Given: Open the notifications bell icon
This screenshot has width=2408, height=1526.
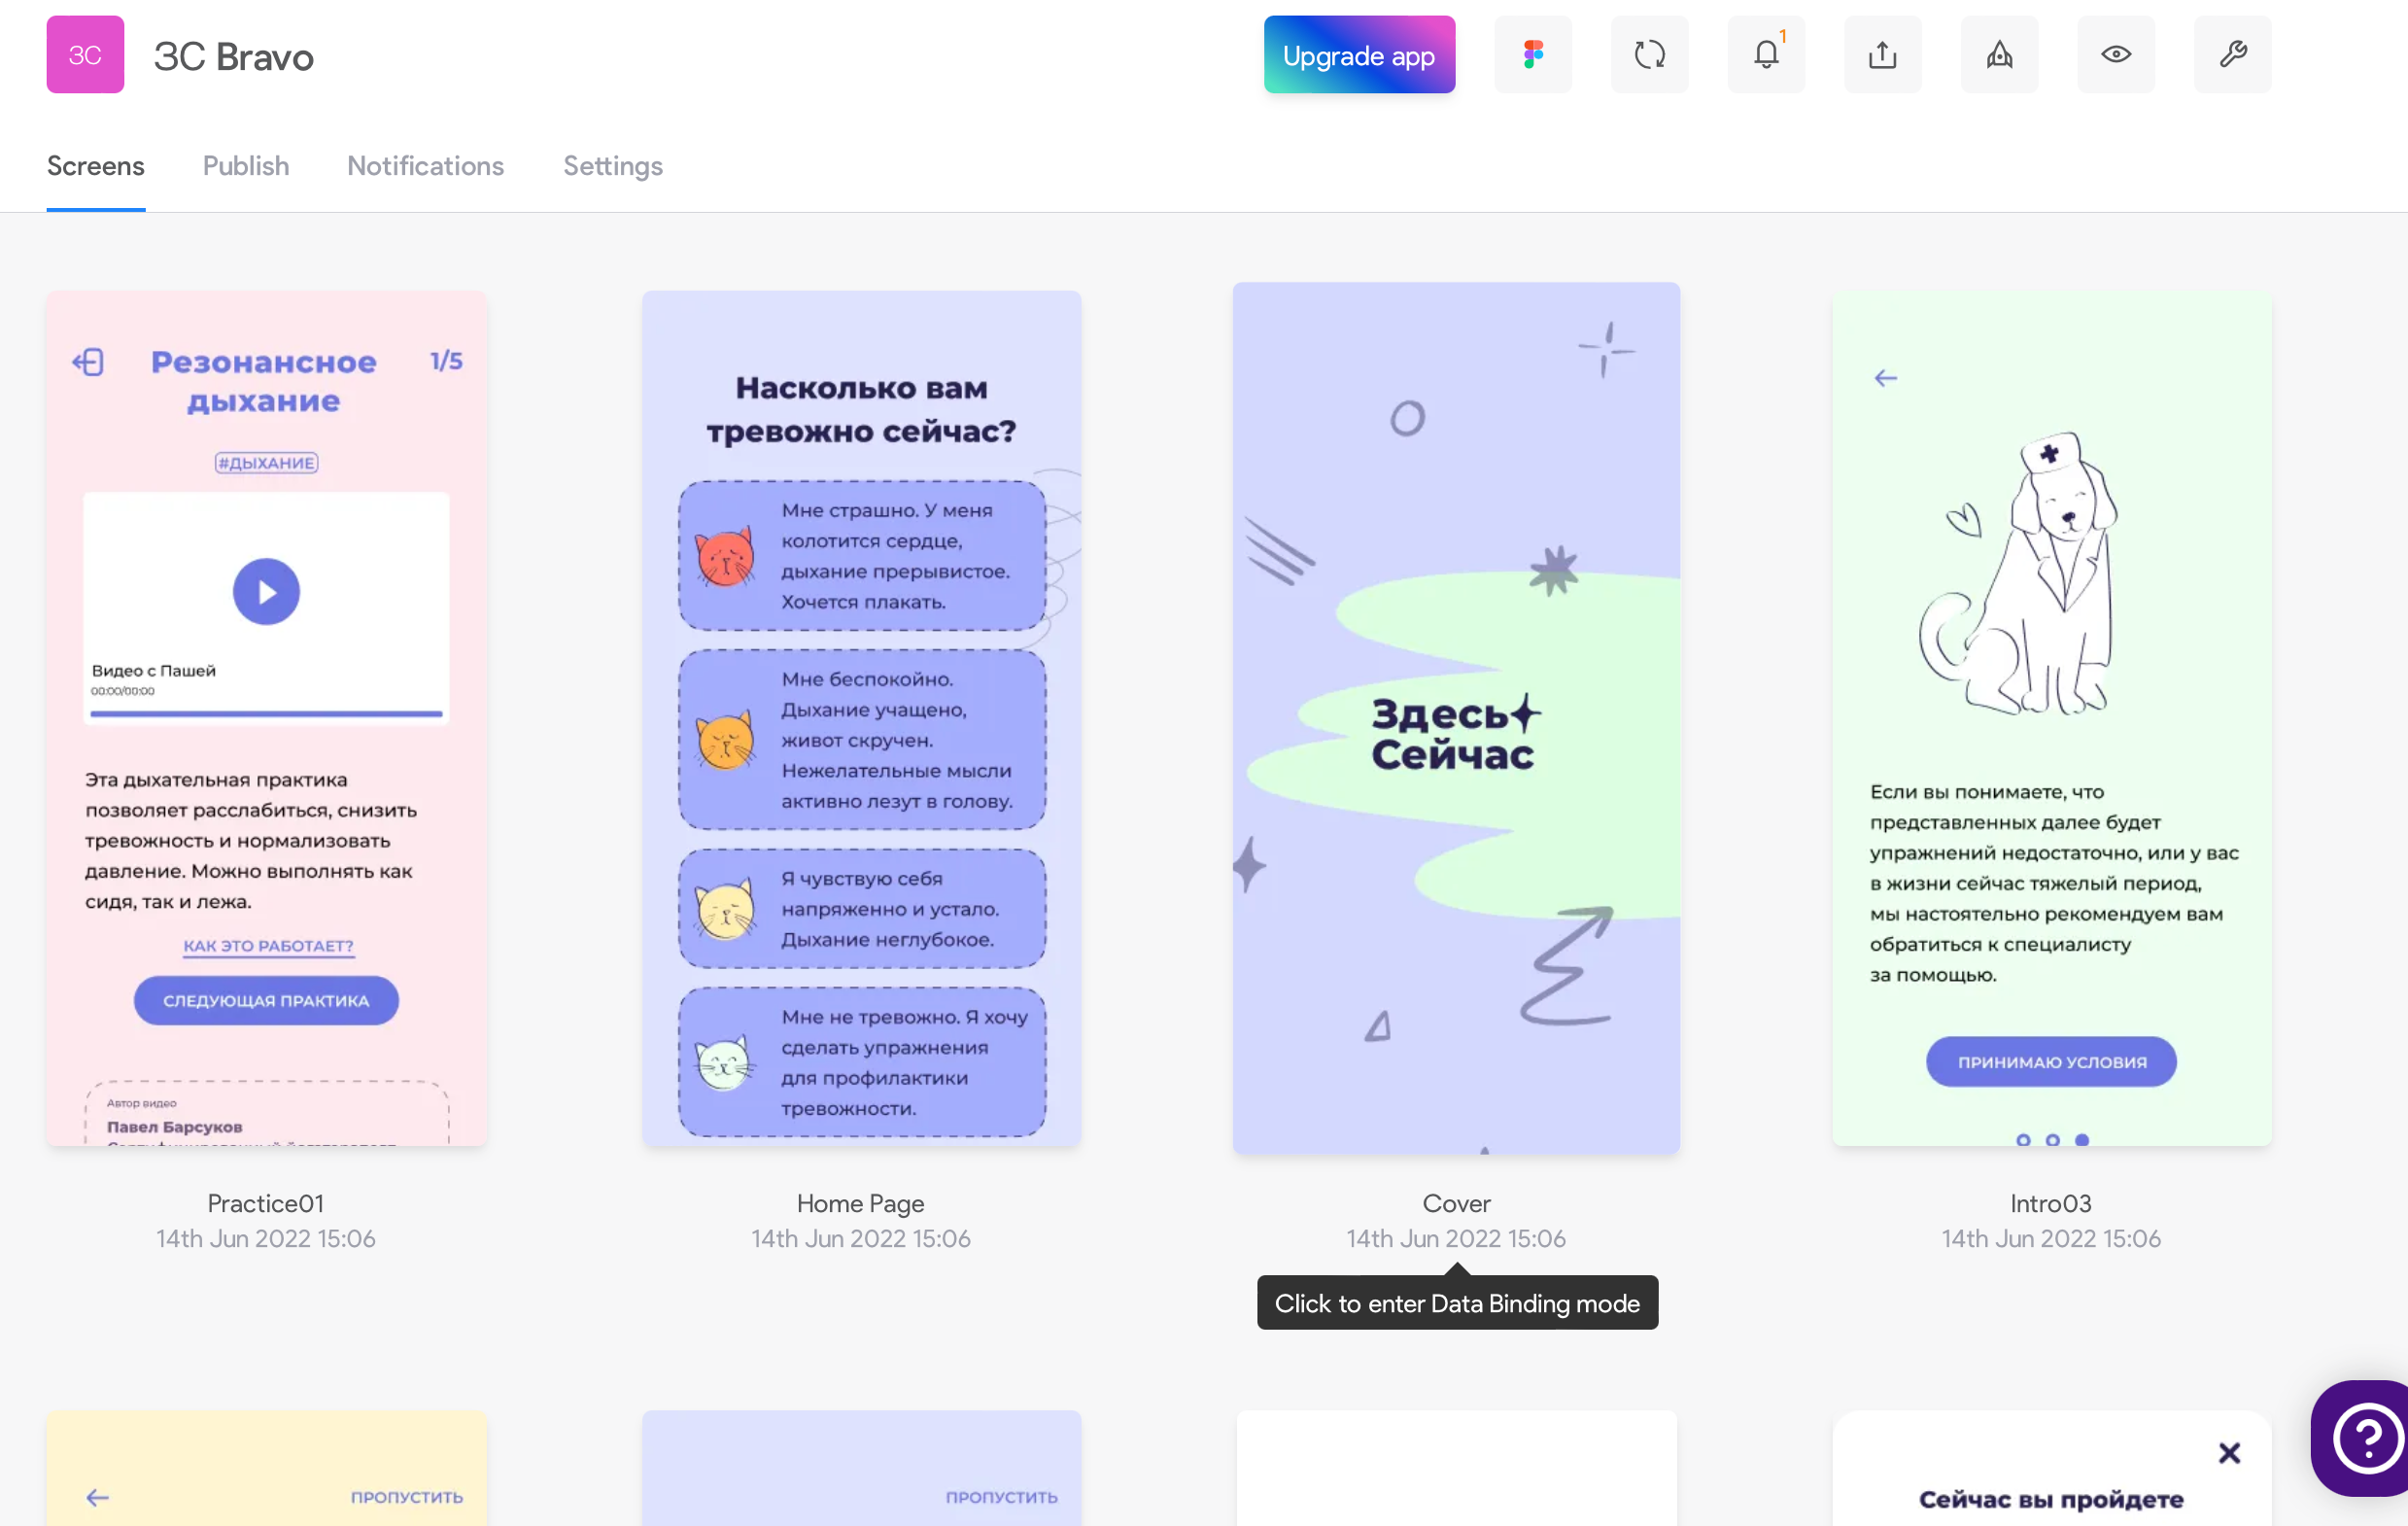Looking at the screenshot, I should click(1766, 55).
